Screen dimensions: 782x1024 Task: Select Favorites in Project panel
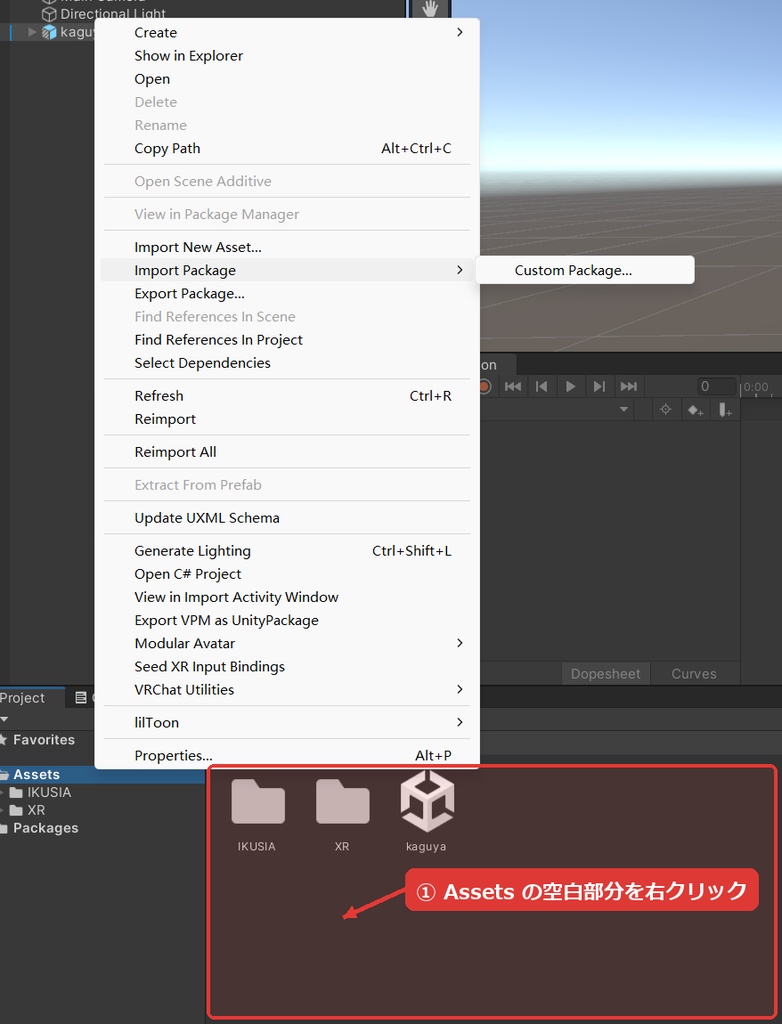43,740
